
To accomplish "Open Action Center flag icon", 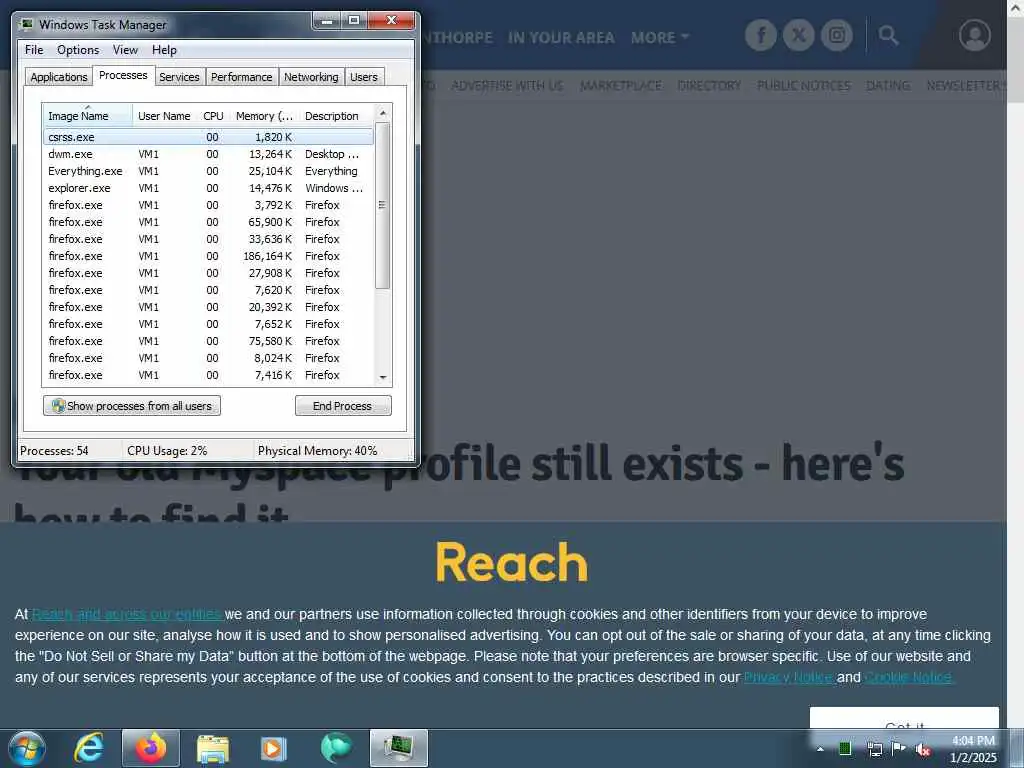I will pos(899,748).
